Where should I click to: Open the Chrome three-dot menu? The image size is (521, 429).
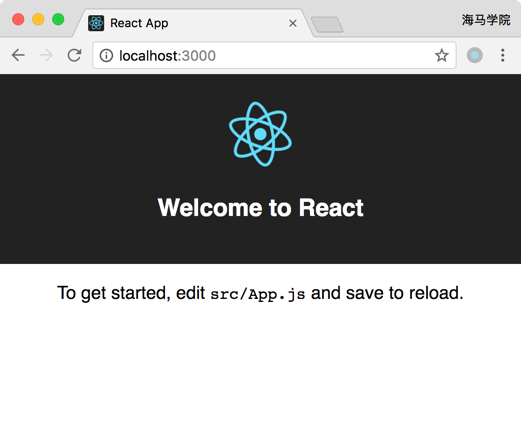tap(503, 55)
